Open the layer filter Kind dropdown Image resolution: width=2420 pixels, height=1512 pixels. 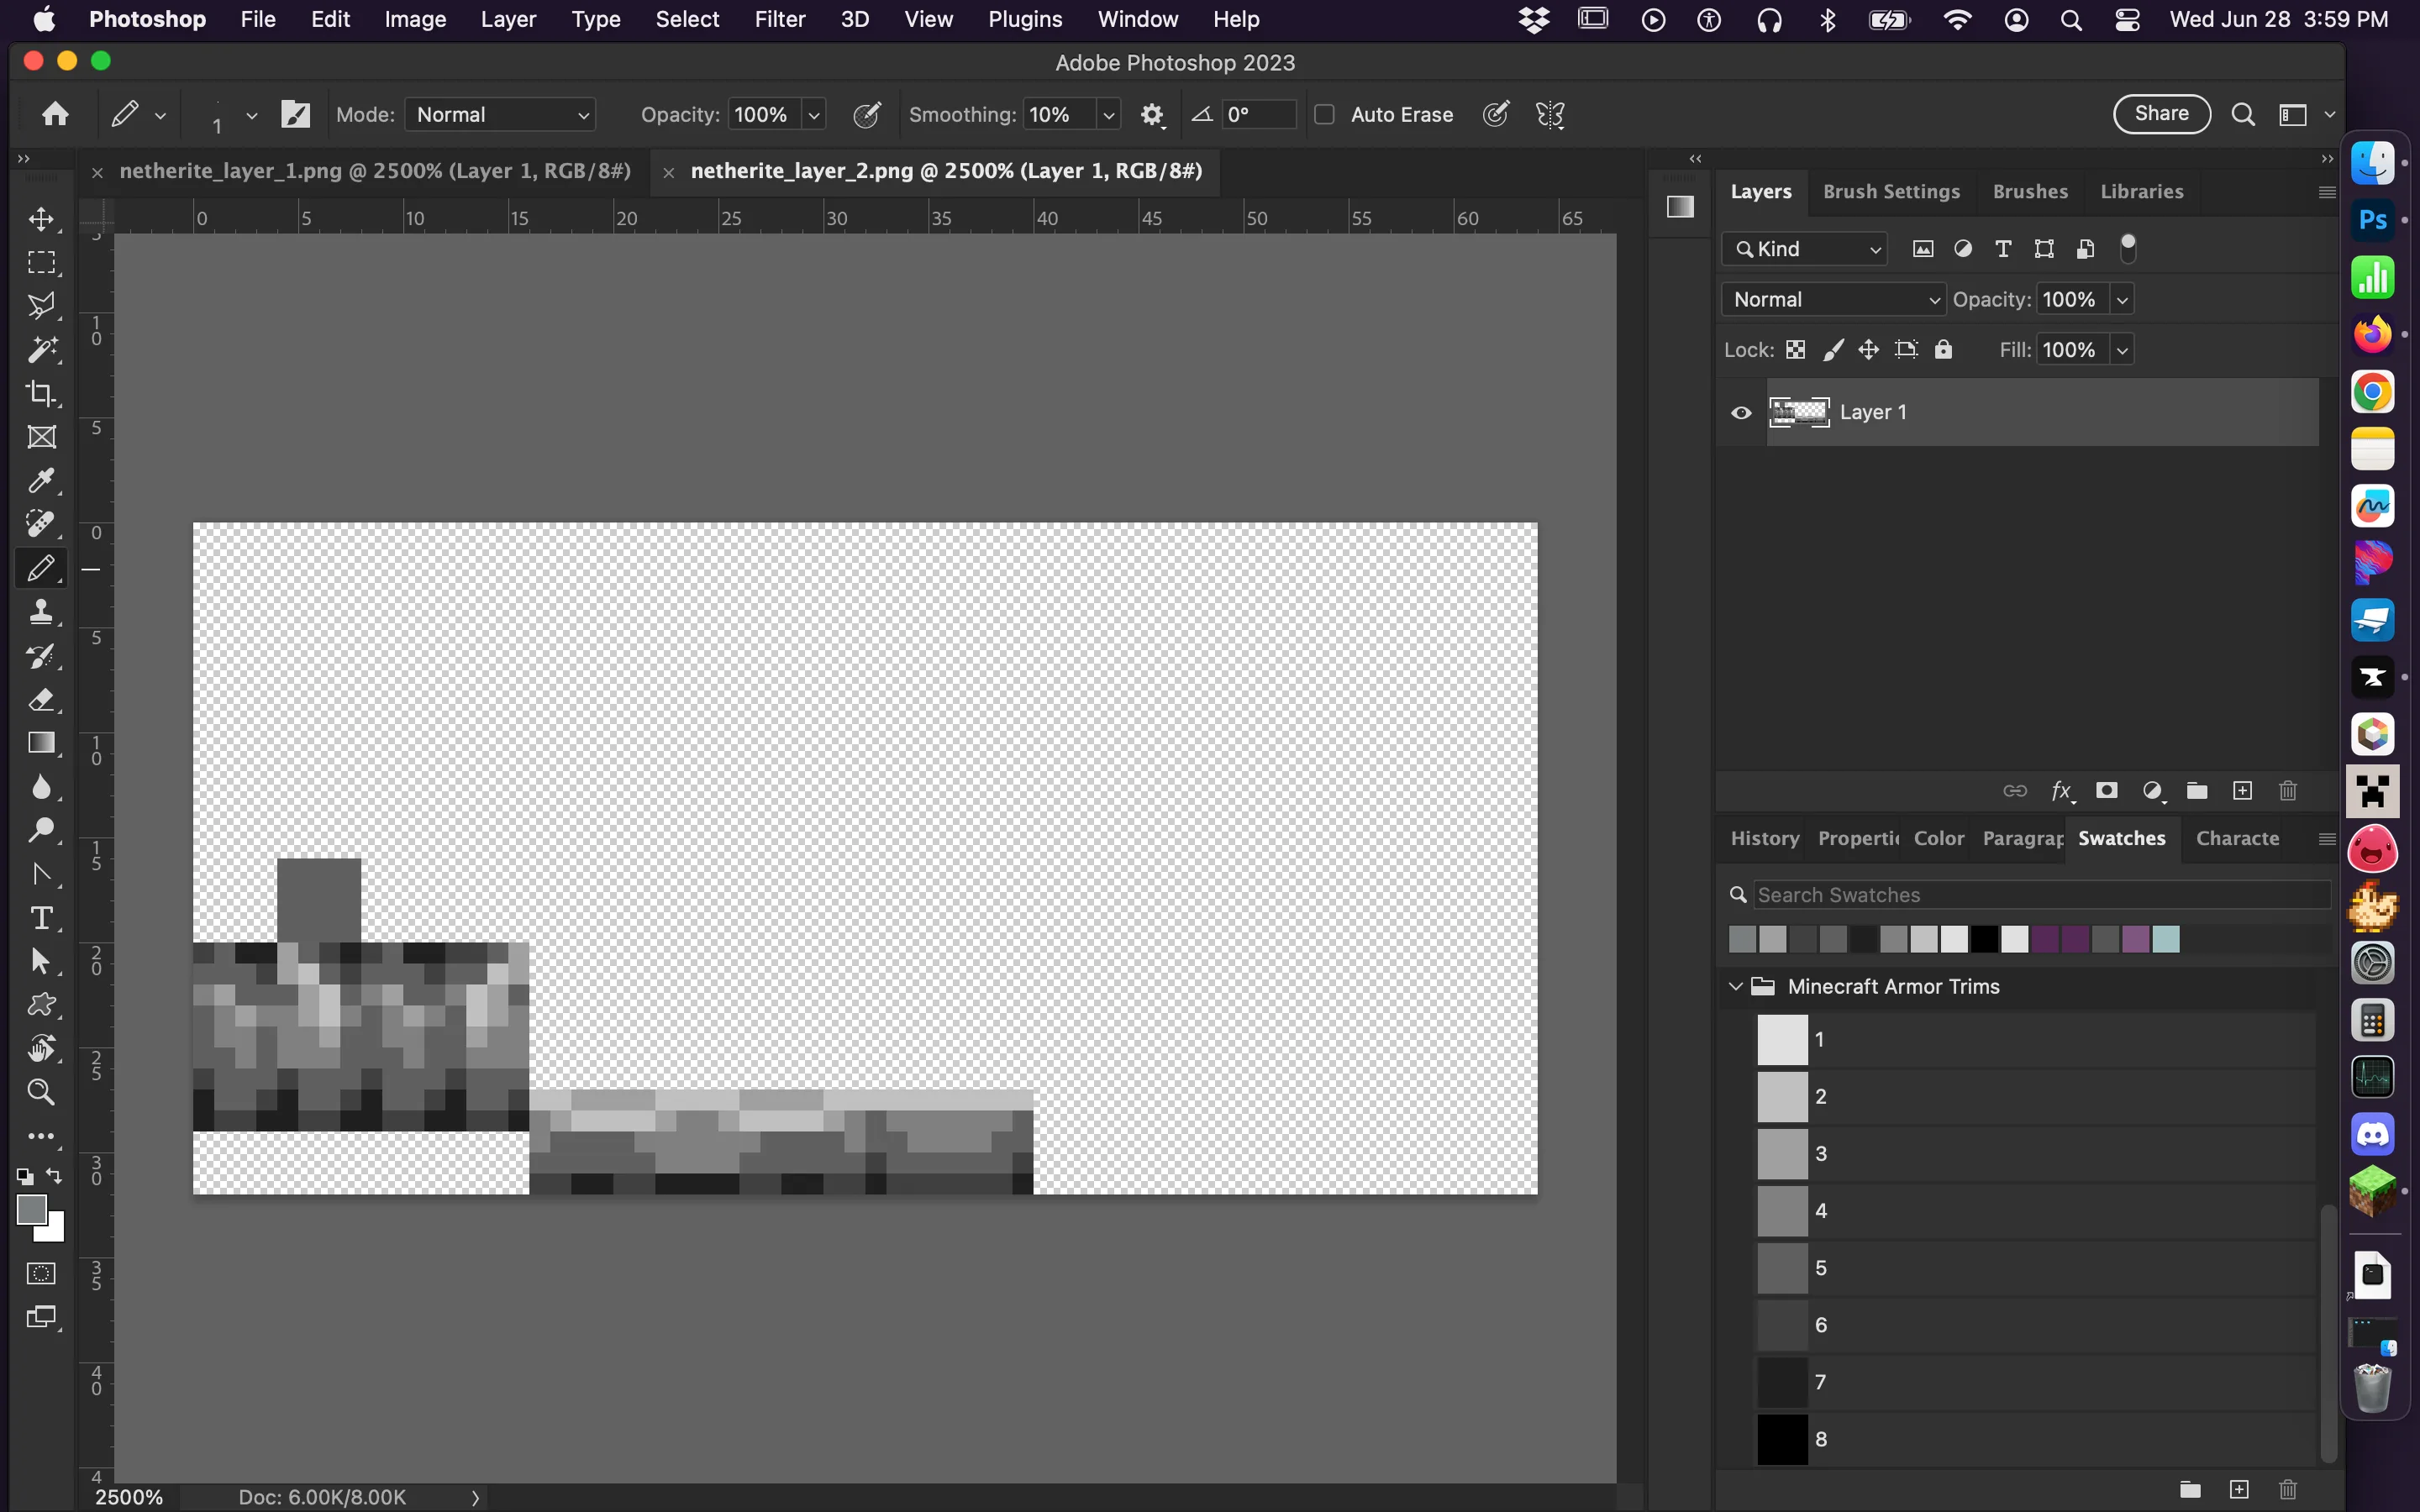point(1804,249)
